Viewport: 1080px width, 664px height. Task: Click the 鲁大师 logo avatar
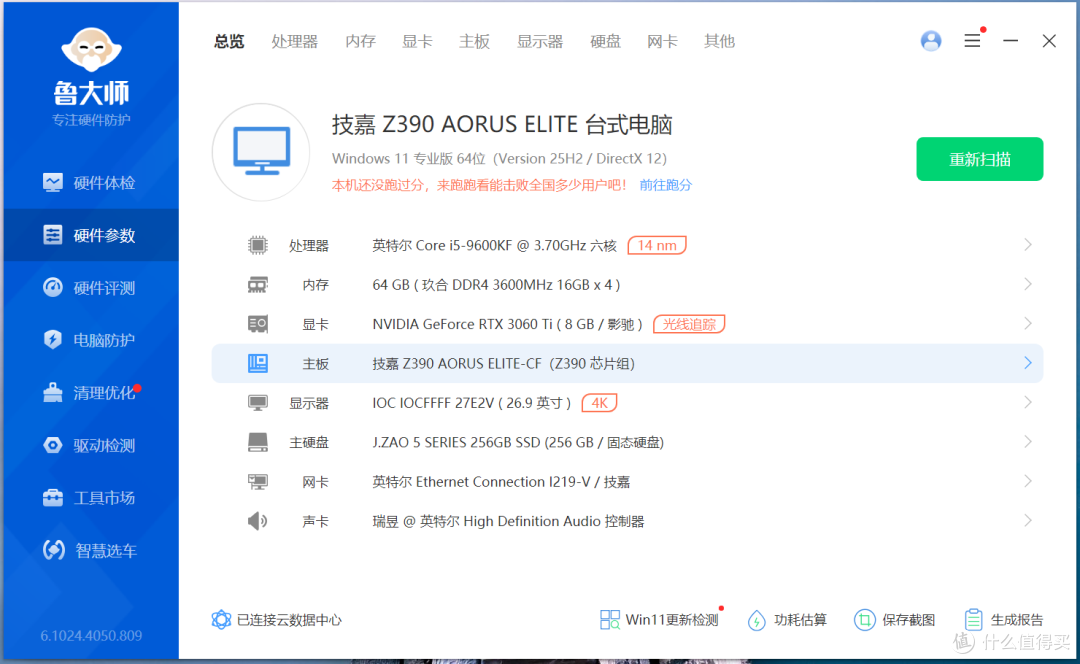pos(91,50)
